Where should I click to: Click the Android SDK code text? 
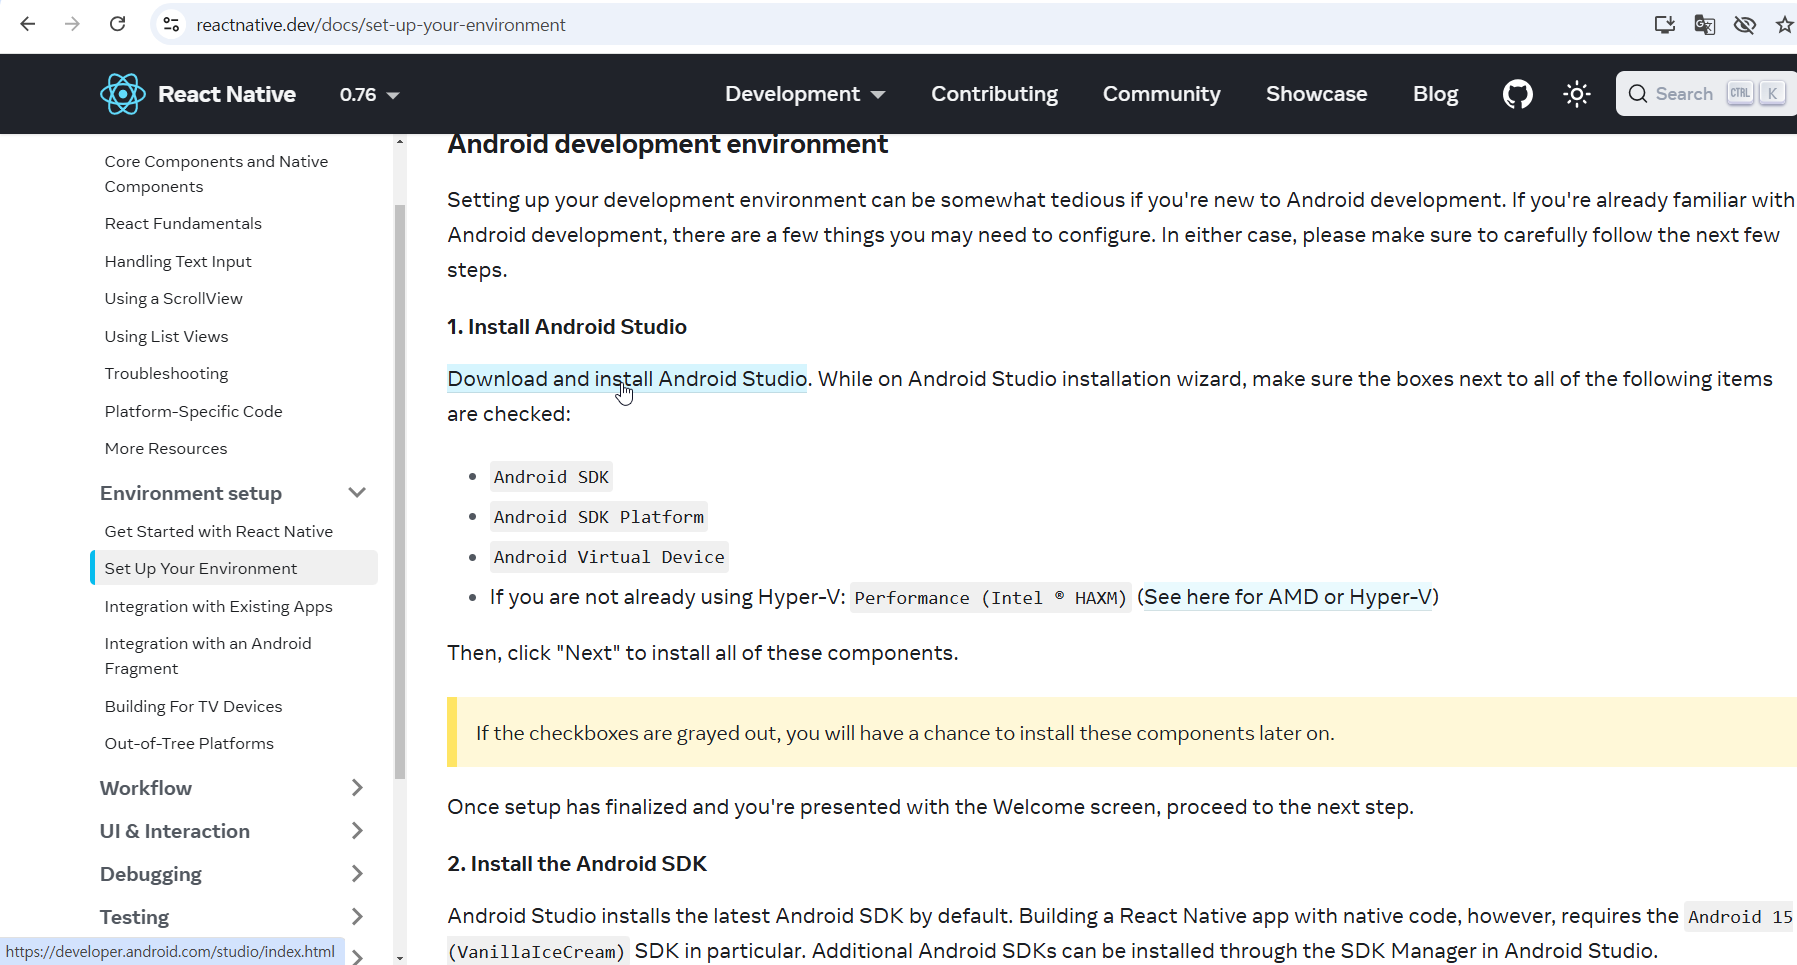(x=551, y=477)
